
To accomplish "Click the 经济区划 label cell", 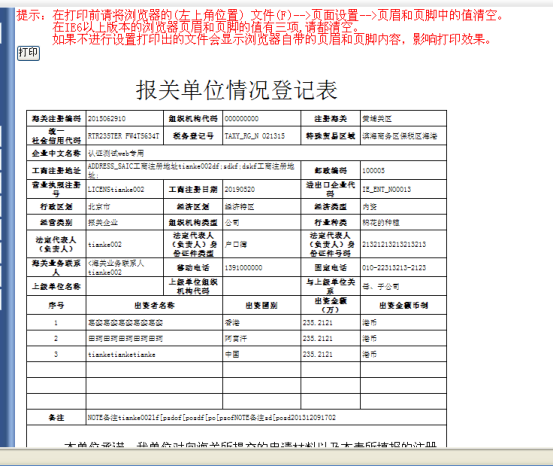I will pos(193,207).
